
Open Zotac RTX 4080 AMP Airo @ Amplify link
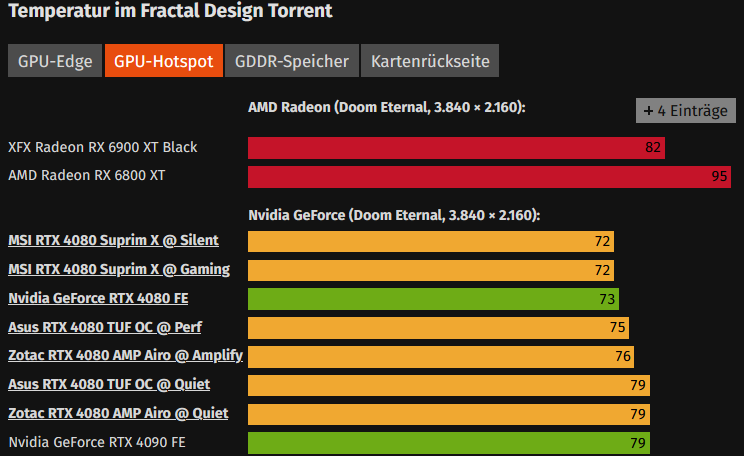pyautogui.click(x=125, y=356)
